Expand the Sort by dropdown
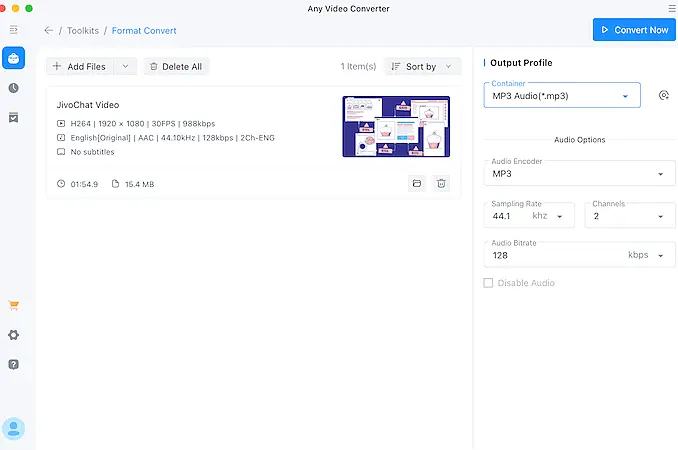Image resolution: width=678 pixels, height=450 pixels. point(424,67)
